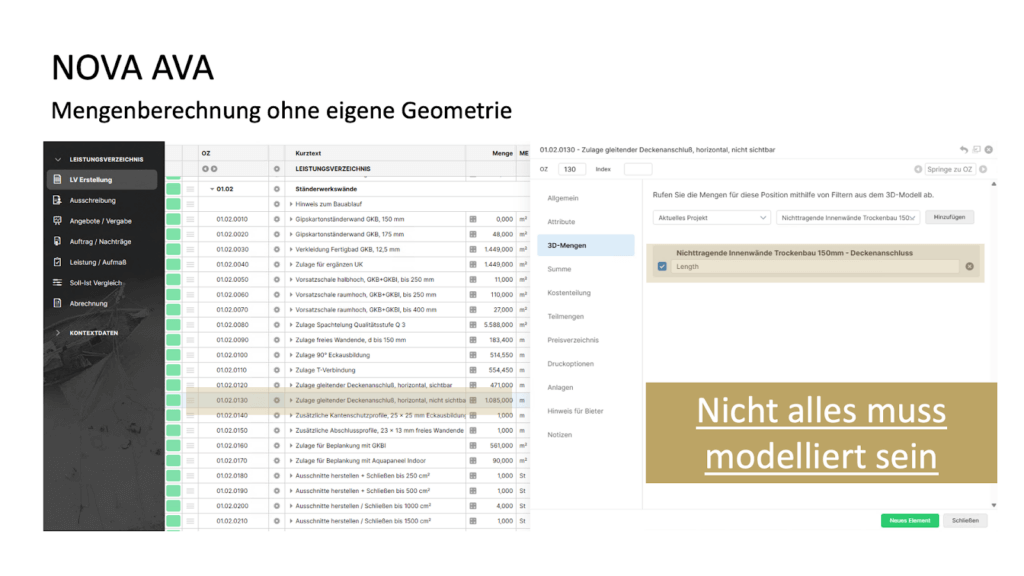Collapse the 01.02 Ständerwerkswände group
Viewport: 1024px width, 576px height.
pos(211,188)
